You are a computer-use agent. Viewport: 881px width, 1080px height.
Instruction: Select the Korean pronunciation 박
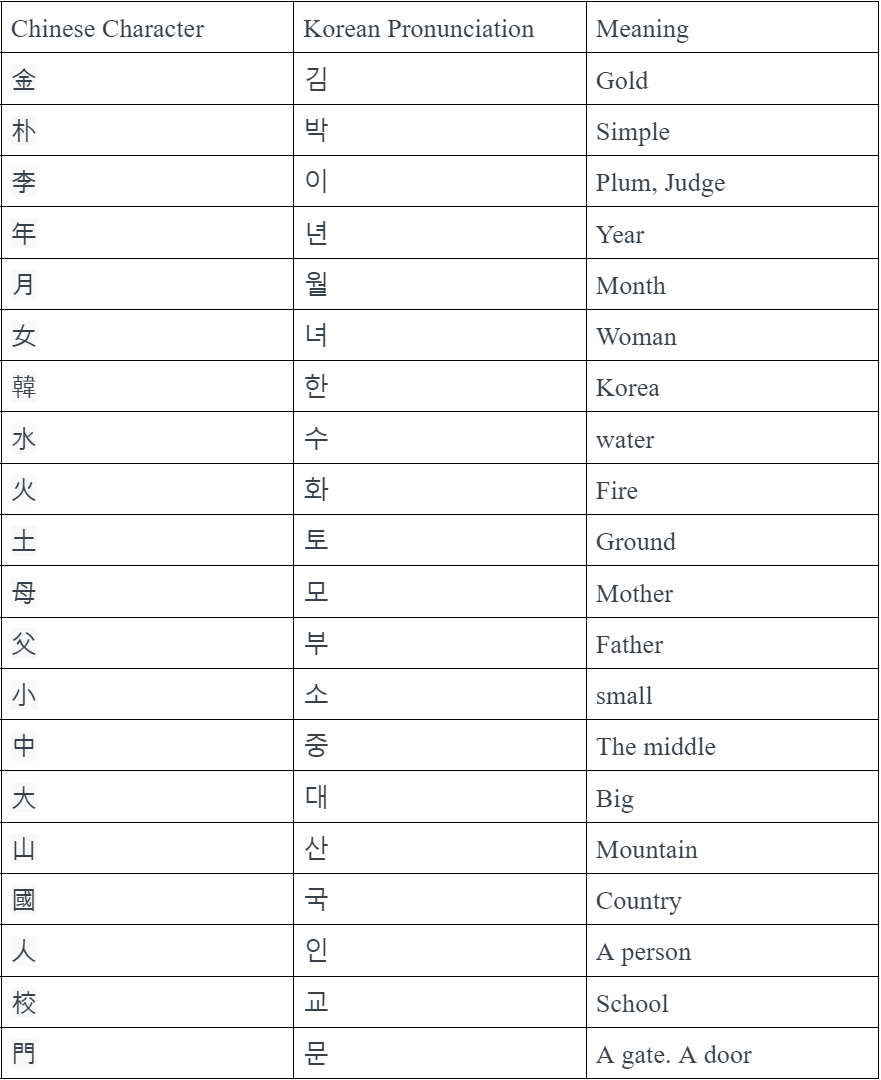(316, 131)
